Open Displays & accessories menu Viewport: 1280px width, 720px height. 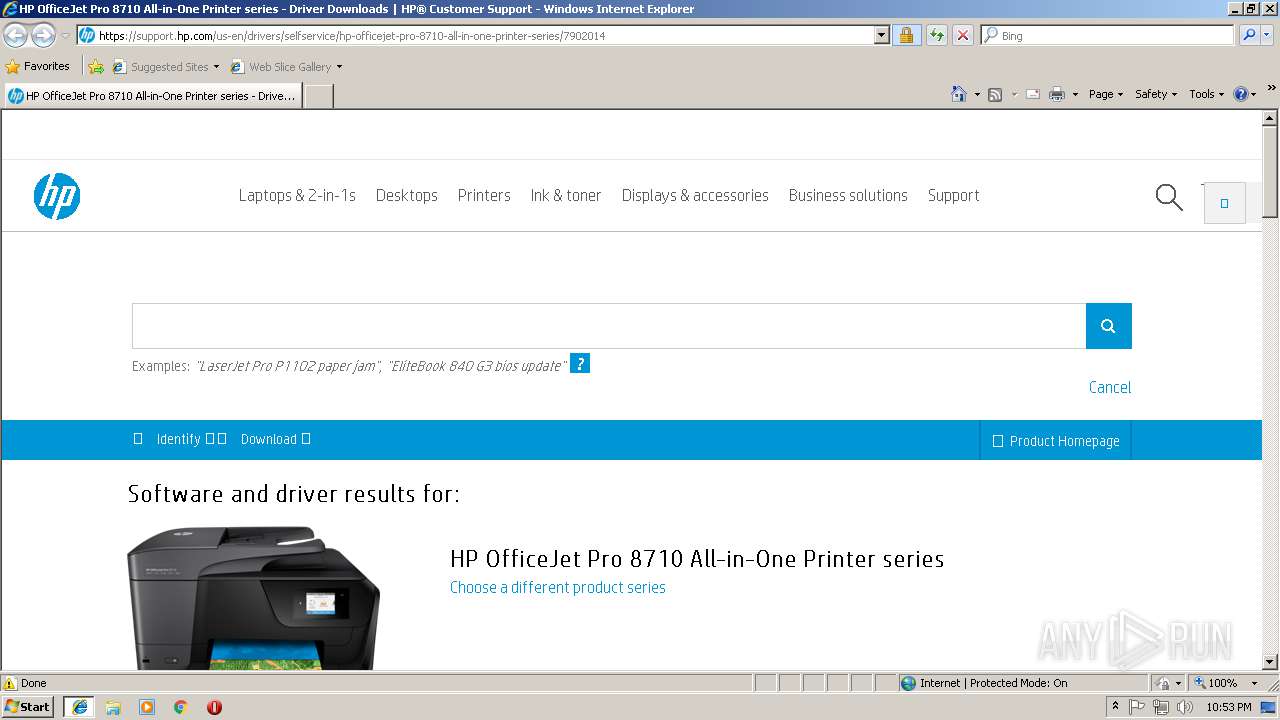(x=695, y=195)
